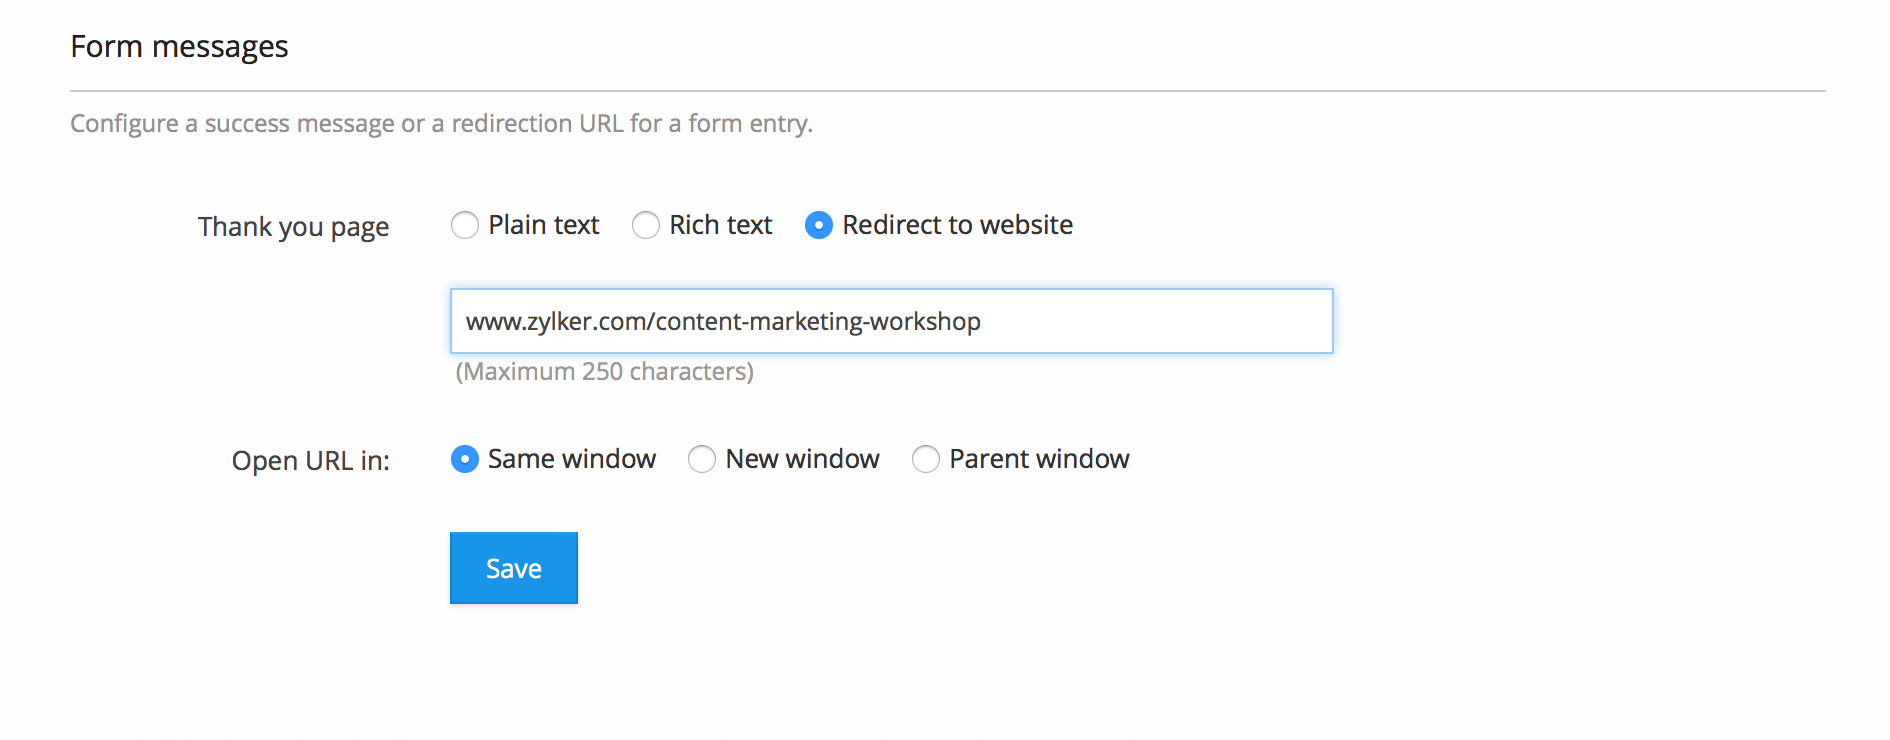This screenshot has height=740, width=1890.
Task: Click the "Open URL in:" field label
Action: 311,461
